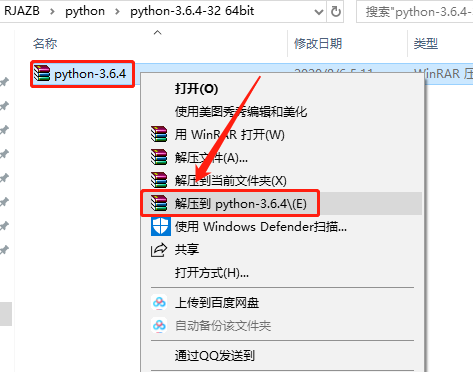The image size is (473, 372).
Task: Click WinRAR icon beside 解压文件(A)...
Action: (x=159, y=157)
